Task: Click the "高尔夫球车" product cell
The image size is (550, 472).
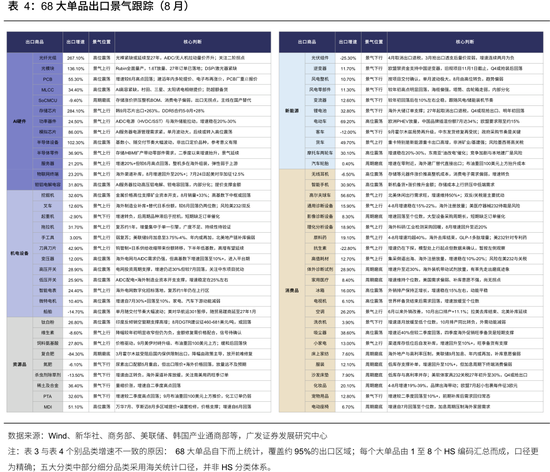Action: [x=320, y=195]
